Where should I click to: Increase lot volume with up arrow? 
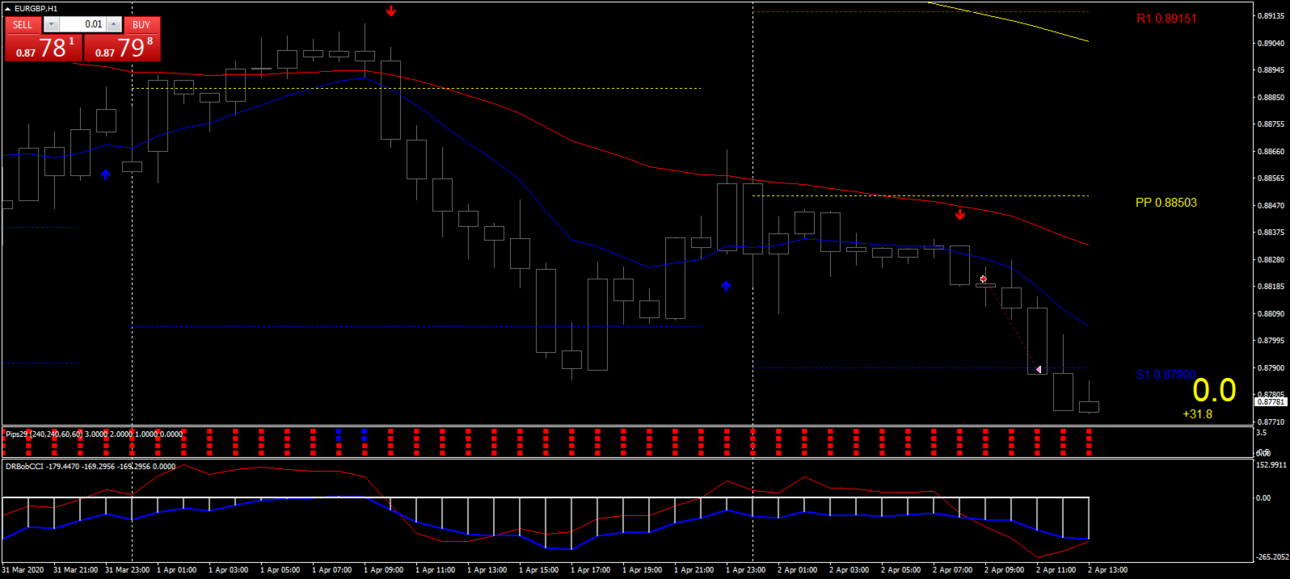point(114,24)
